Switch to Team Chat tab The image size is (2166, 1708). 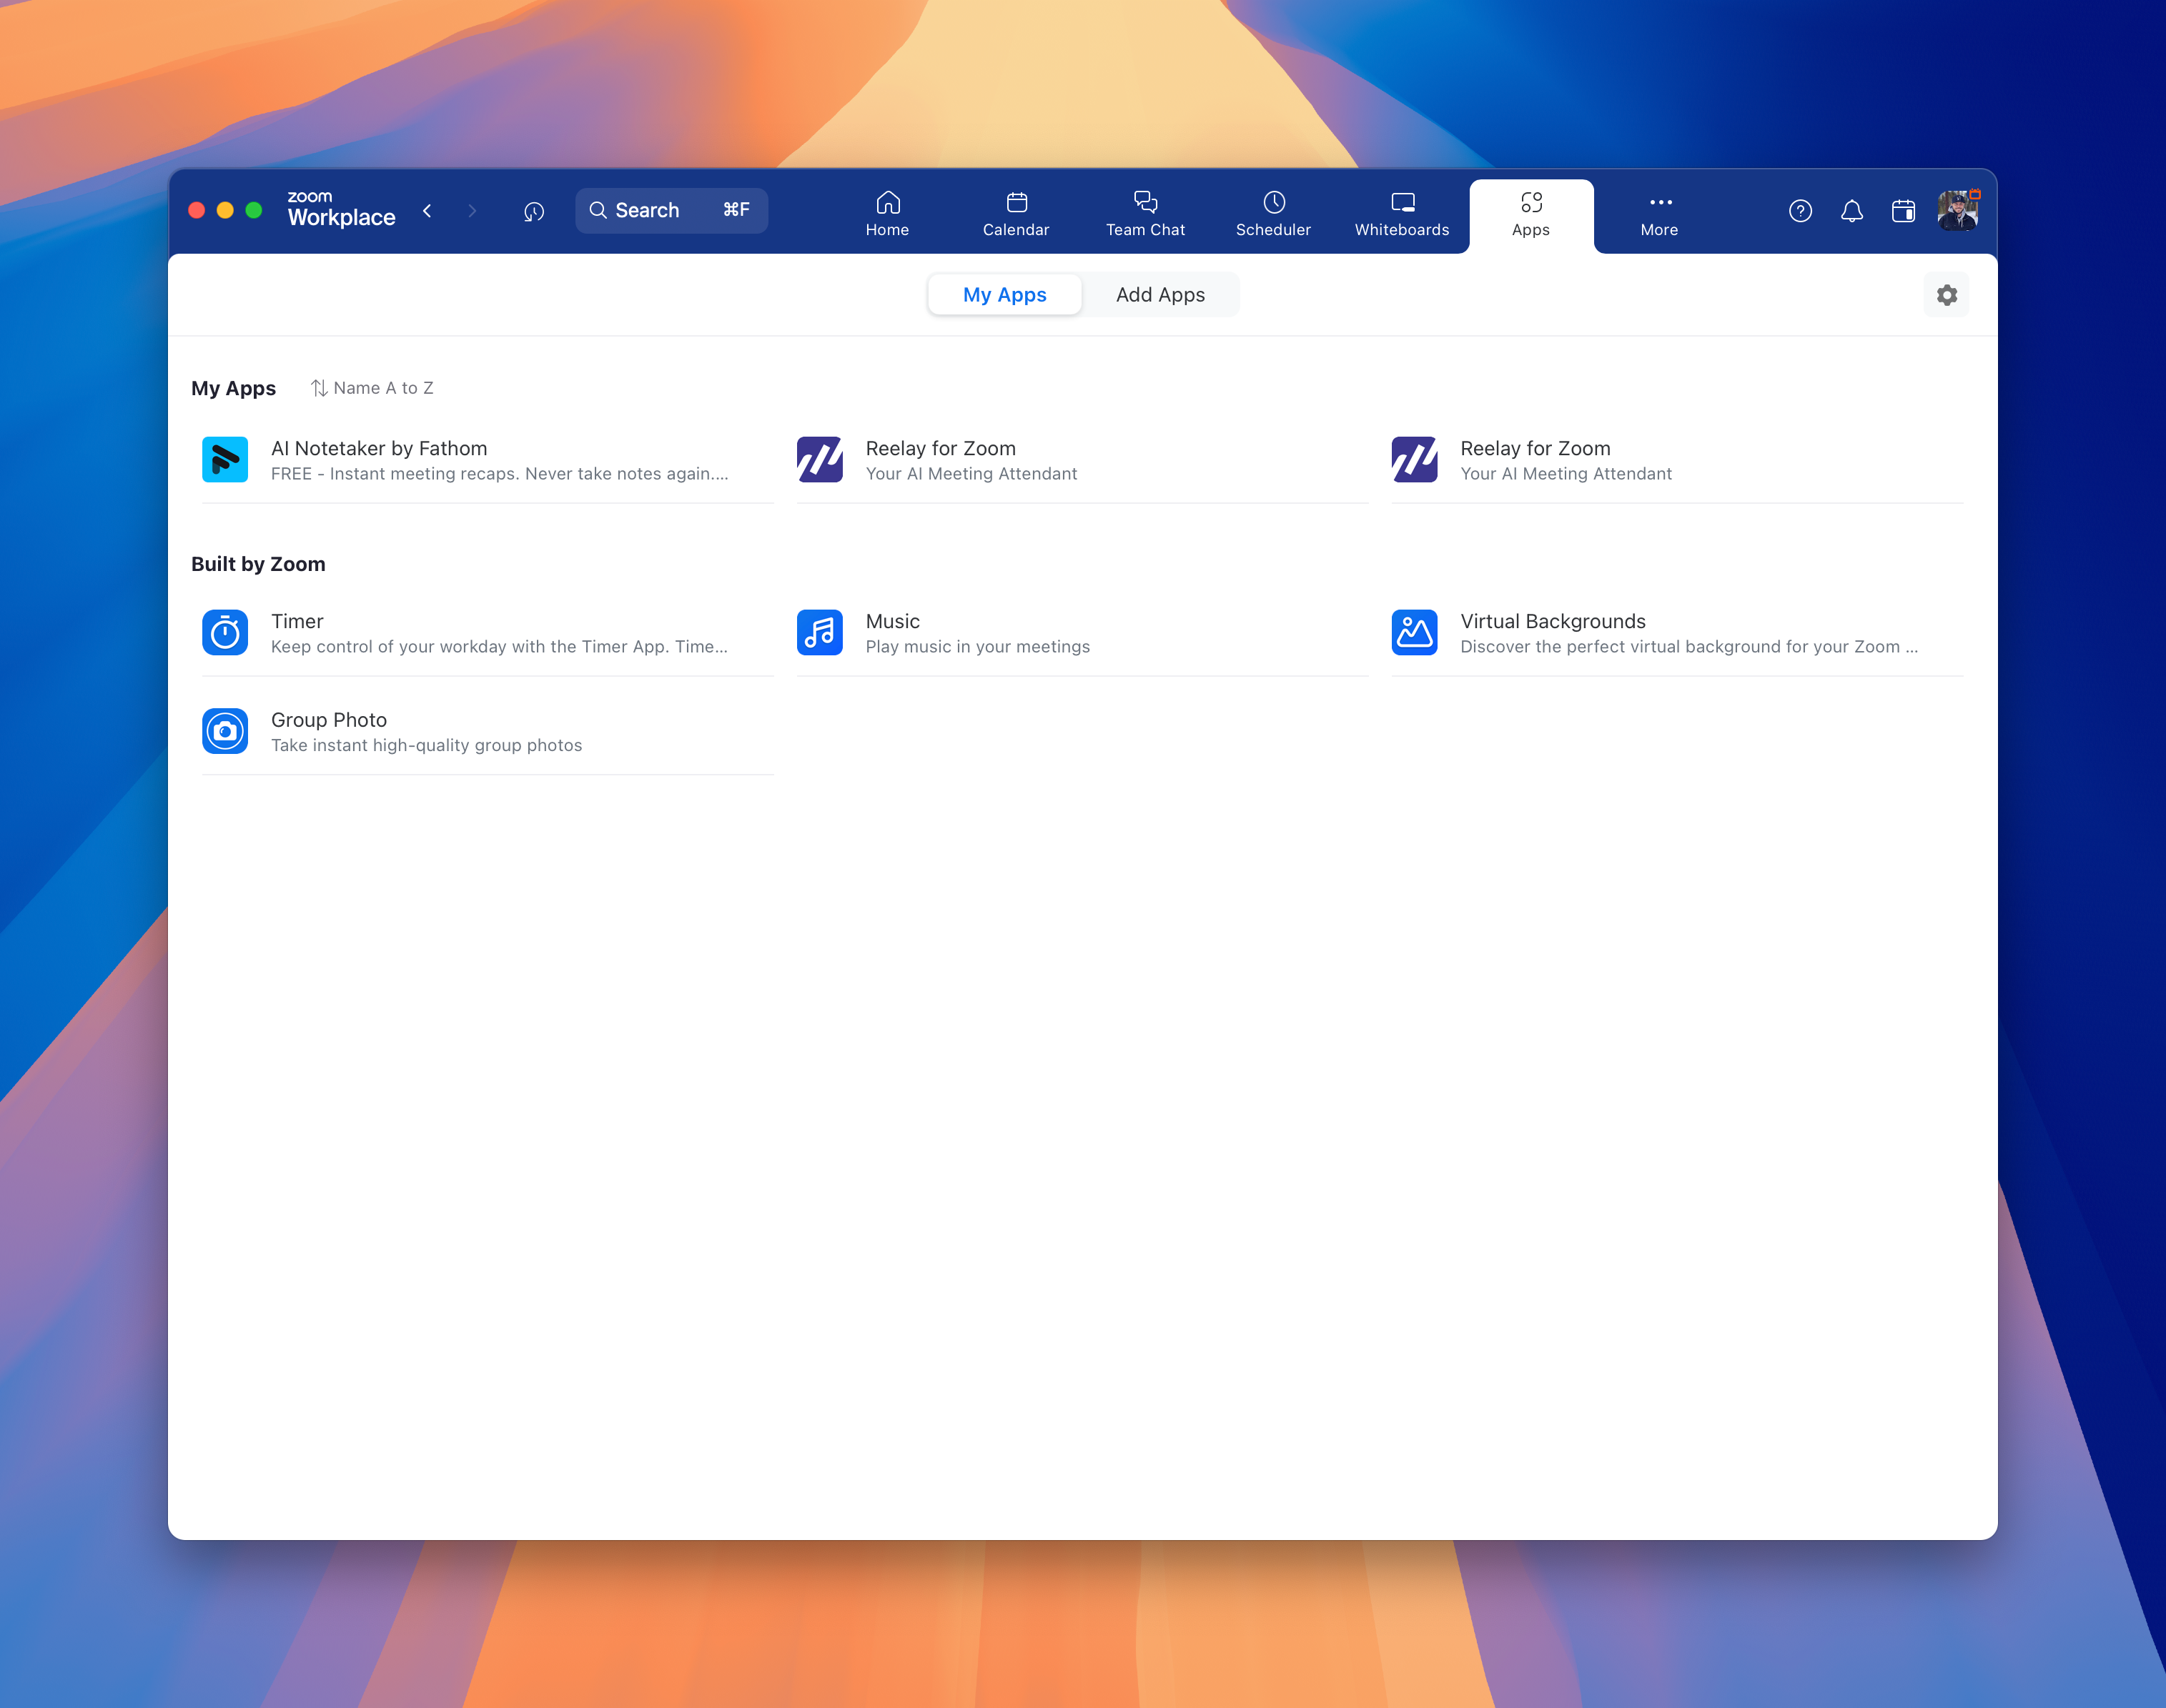click(x=1145, y=215)
